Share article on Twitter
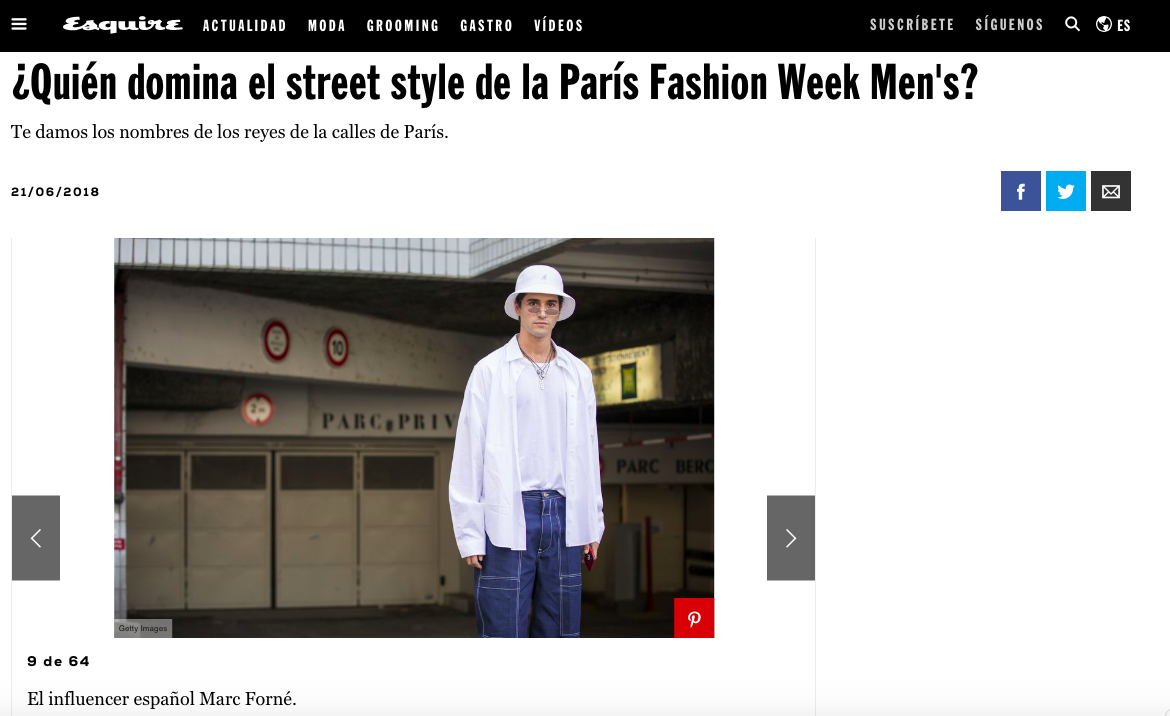Viewport: 1170px width, 716px height. pos(1066,191)
